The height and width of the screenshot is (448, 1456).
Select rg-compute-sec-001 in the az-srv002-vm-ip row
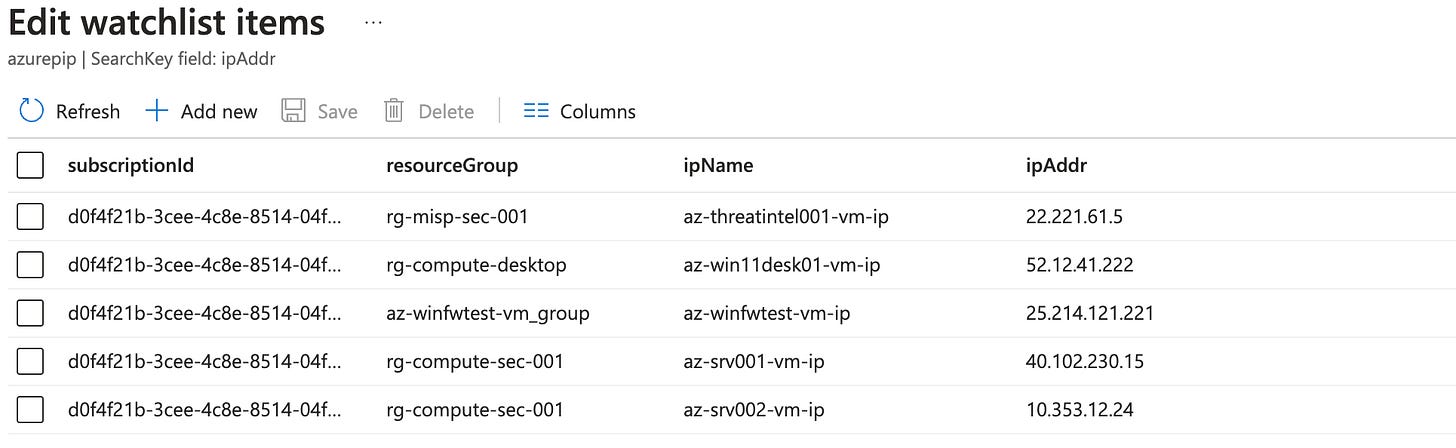click(x=474, y=409)
